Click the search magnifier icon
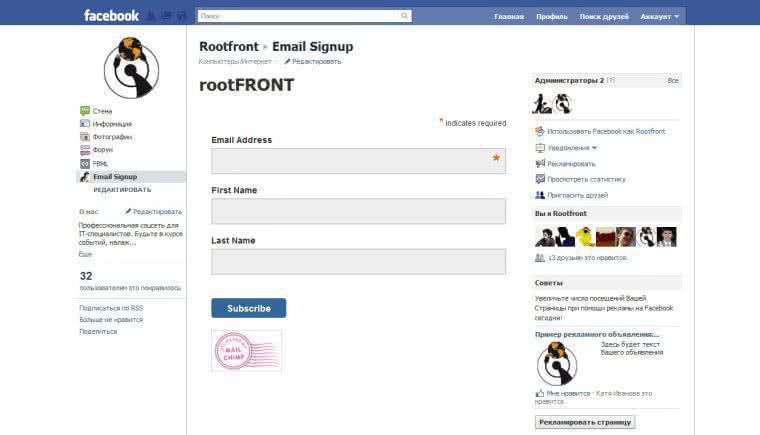The image size is (760, 435). (405, 16)
